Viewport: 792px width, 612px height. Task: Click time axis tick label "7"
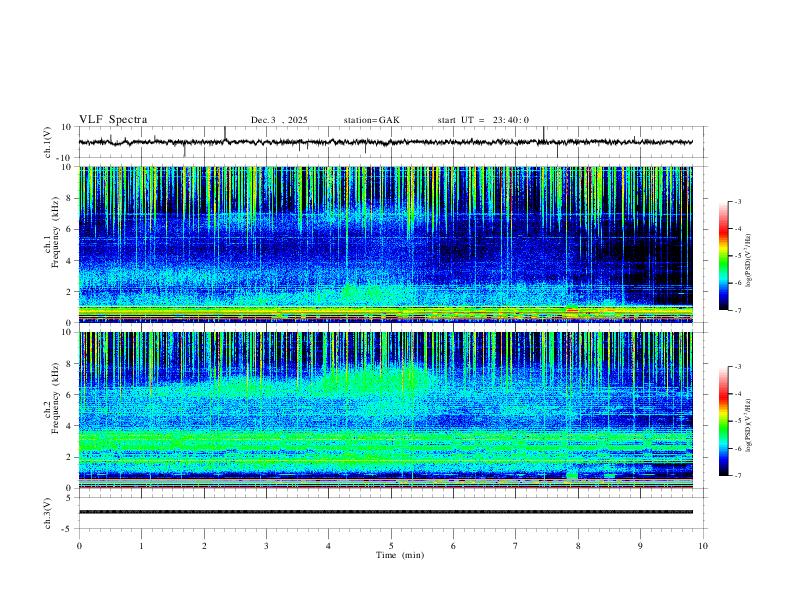tap(516, 546)
